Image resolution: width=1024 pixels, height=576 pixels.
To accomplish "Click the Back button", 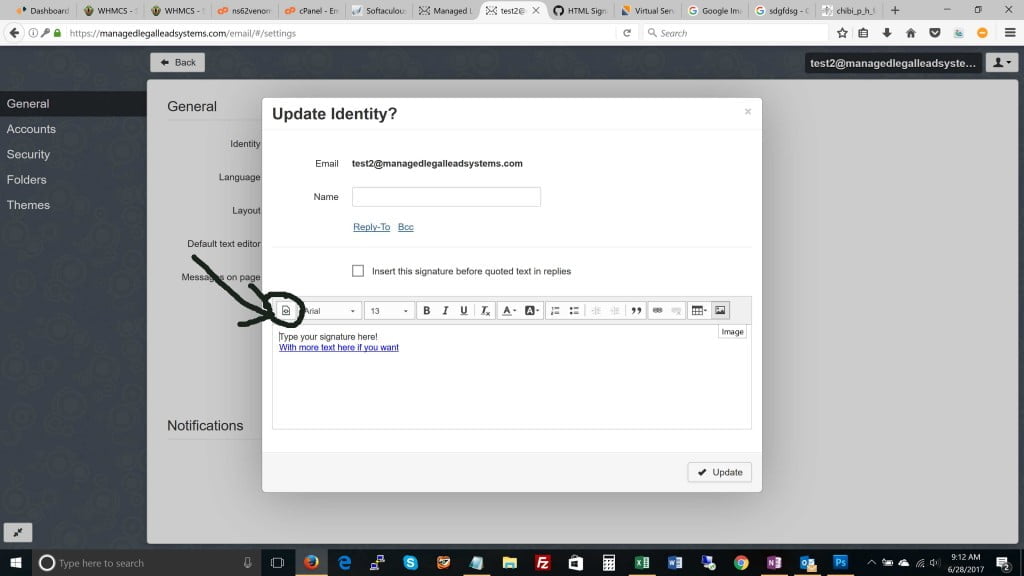I will (x=178, y=62).
